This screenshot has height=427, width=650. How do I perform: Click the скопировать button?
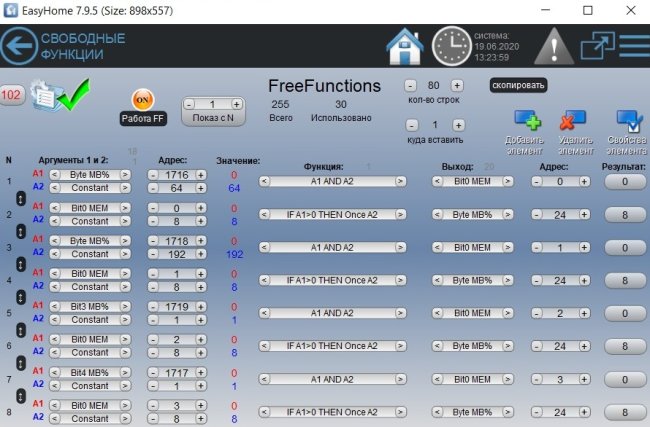click(518, 86)
